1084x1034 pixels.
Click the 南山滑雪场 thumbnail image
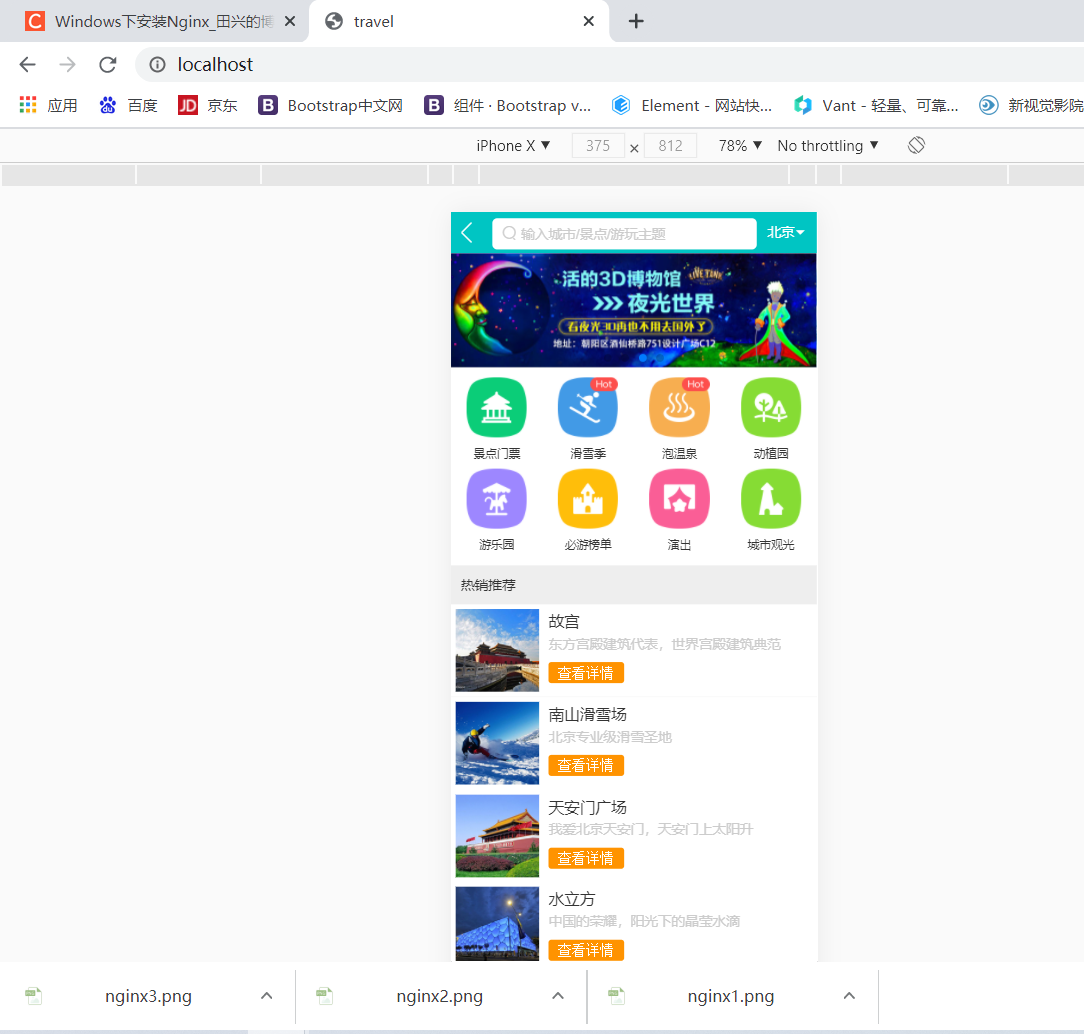pyautogui.click(x=497, y=743)
